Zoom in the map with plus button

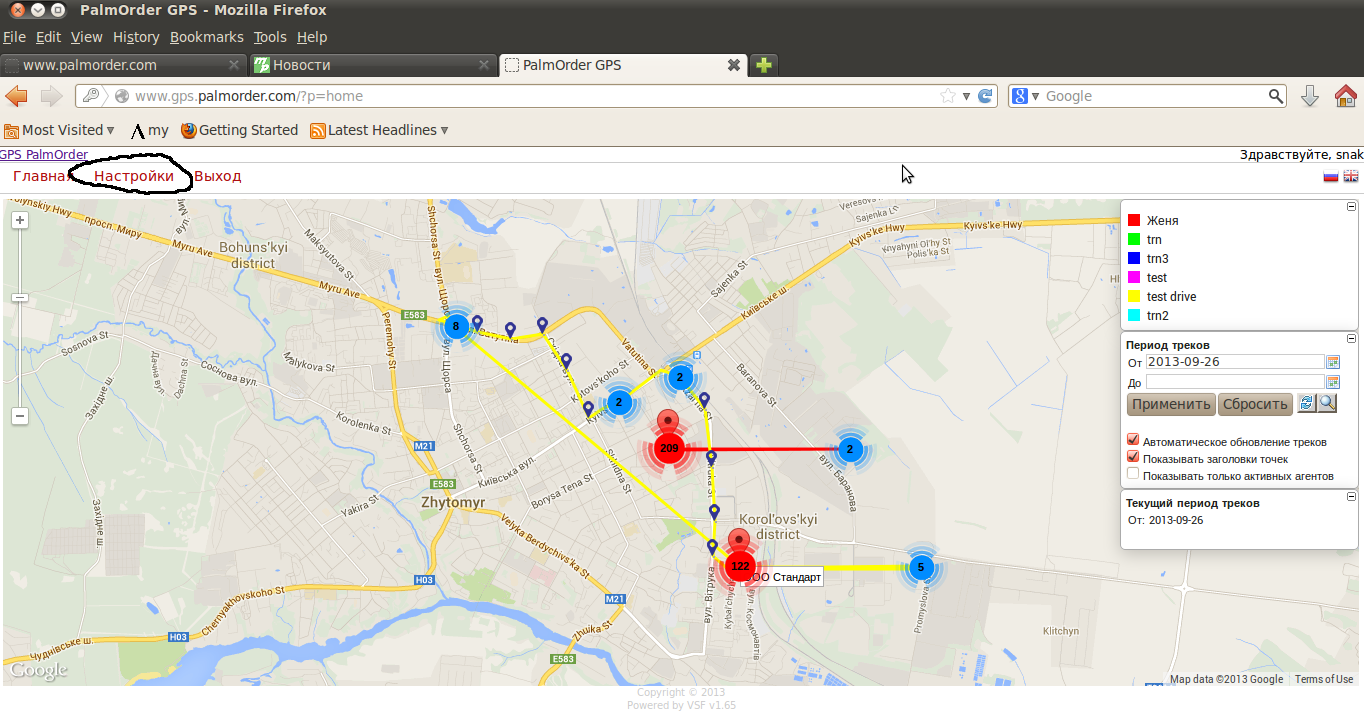[20, 221]
